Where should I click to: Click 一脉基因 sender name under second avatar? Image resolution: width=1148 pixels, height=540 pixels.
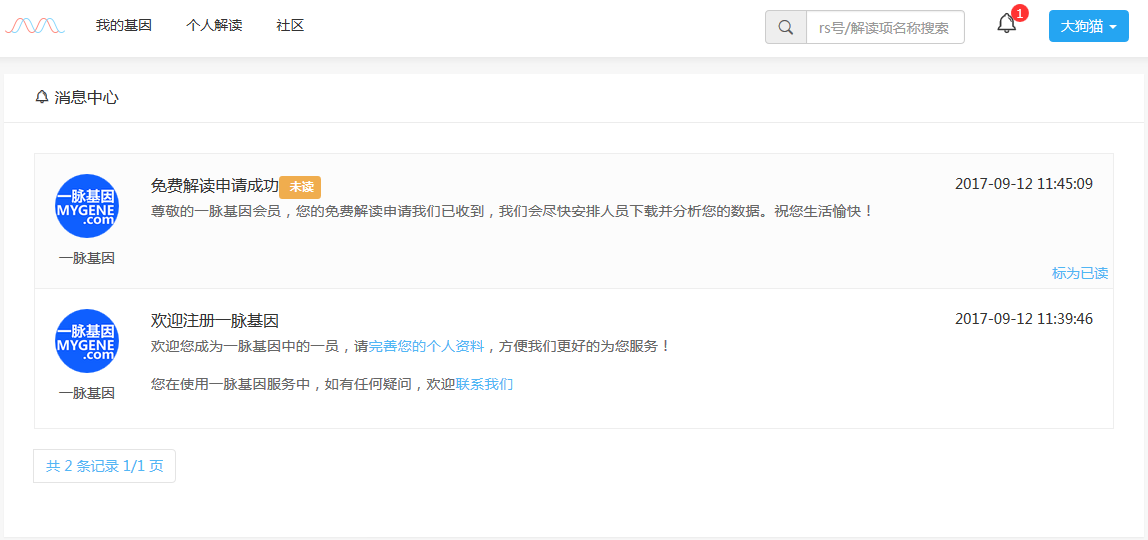coord(87,393)
